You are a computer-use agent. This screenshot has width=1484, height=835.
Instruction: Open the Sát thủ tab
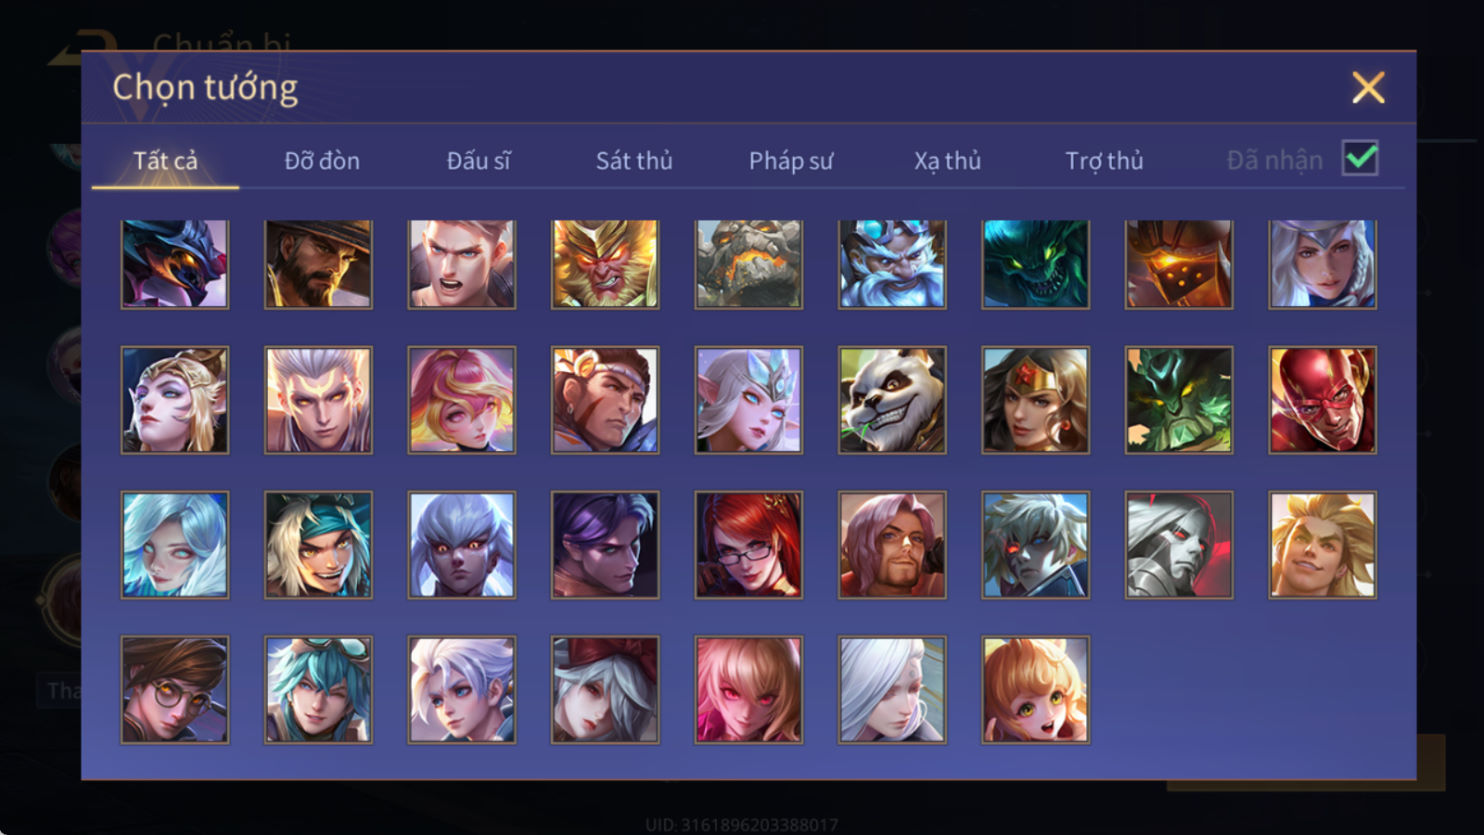[x=634, y=160]
